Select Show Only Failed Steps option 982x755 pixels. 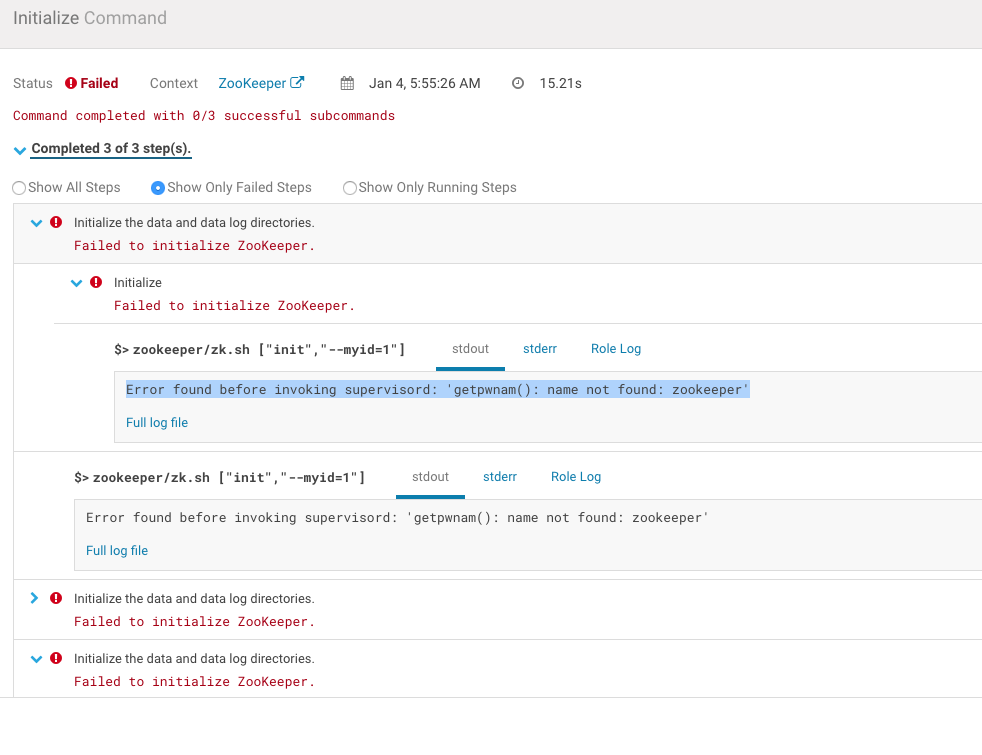[x=158, y=188]
